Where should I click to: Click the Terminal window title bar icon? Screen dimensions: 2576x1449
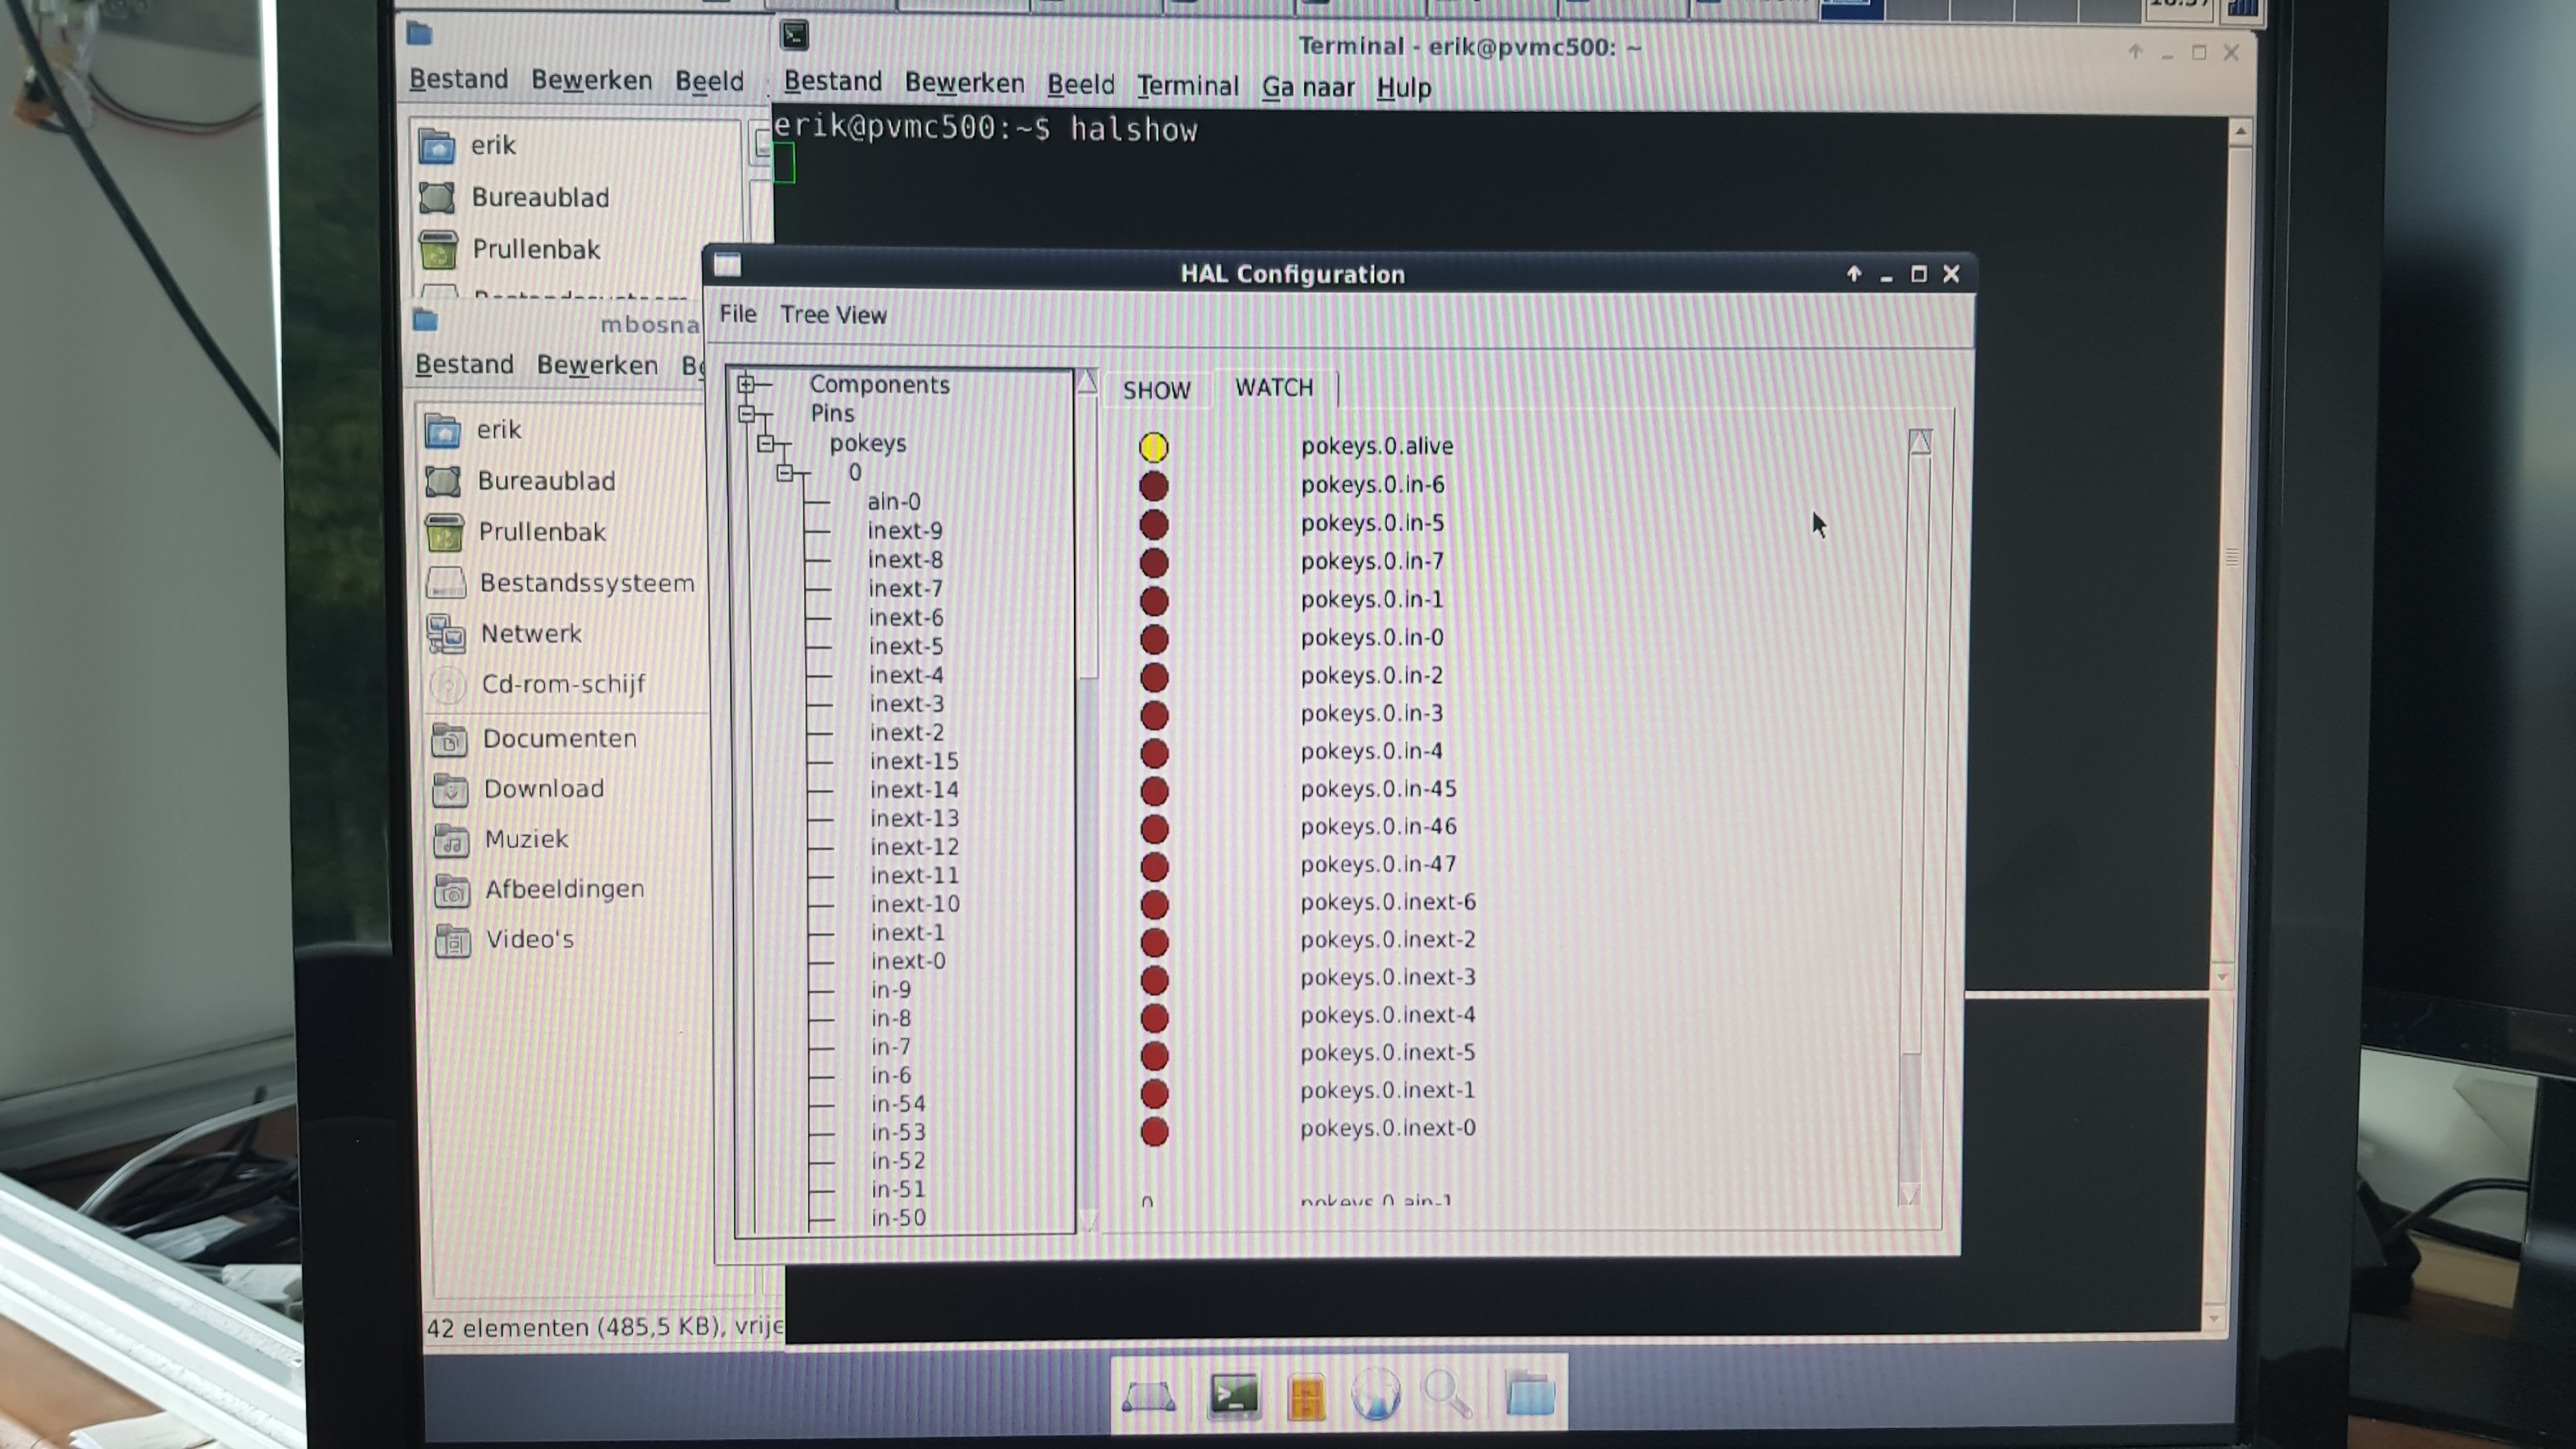(794, 36)
